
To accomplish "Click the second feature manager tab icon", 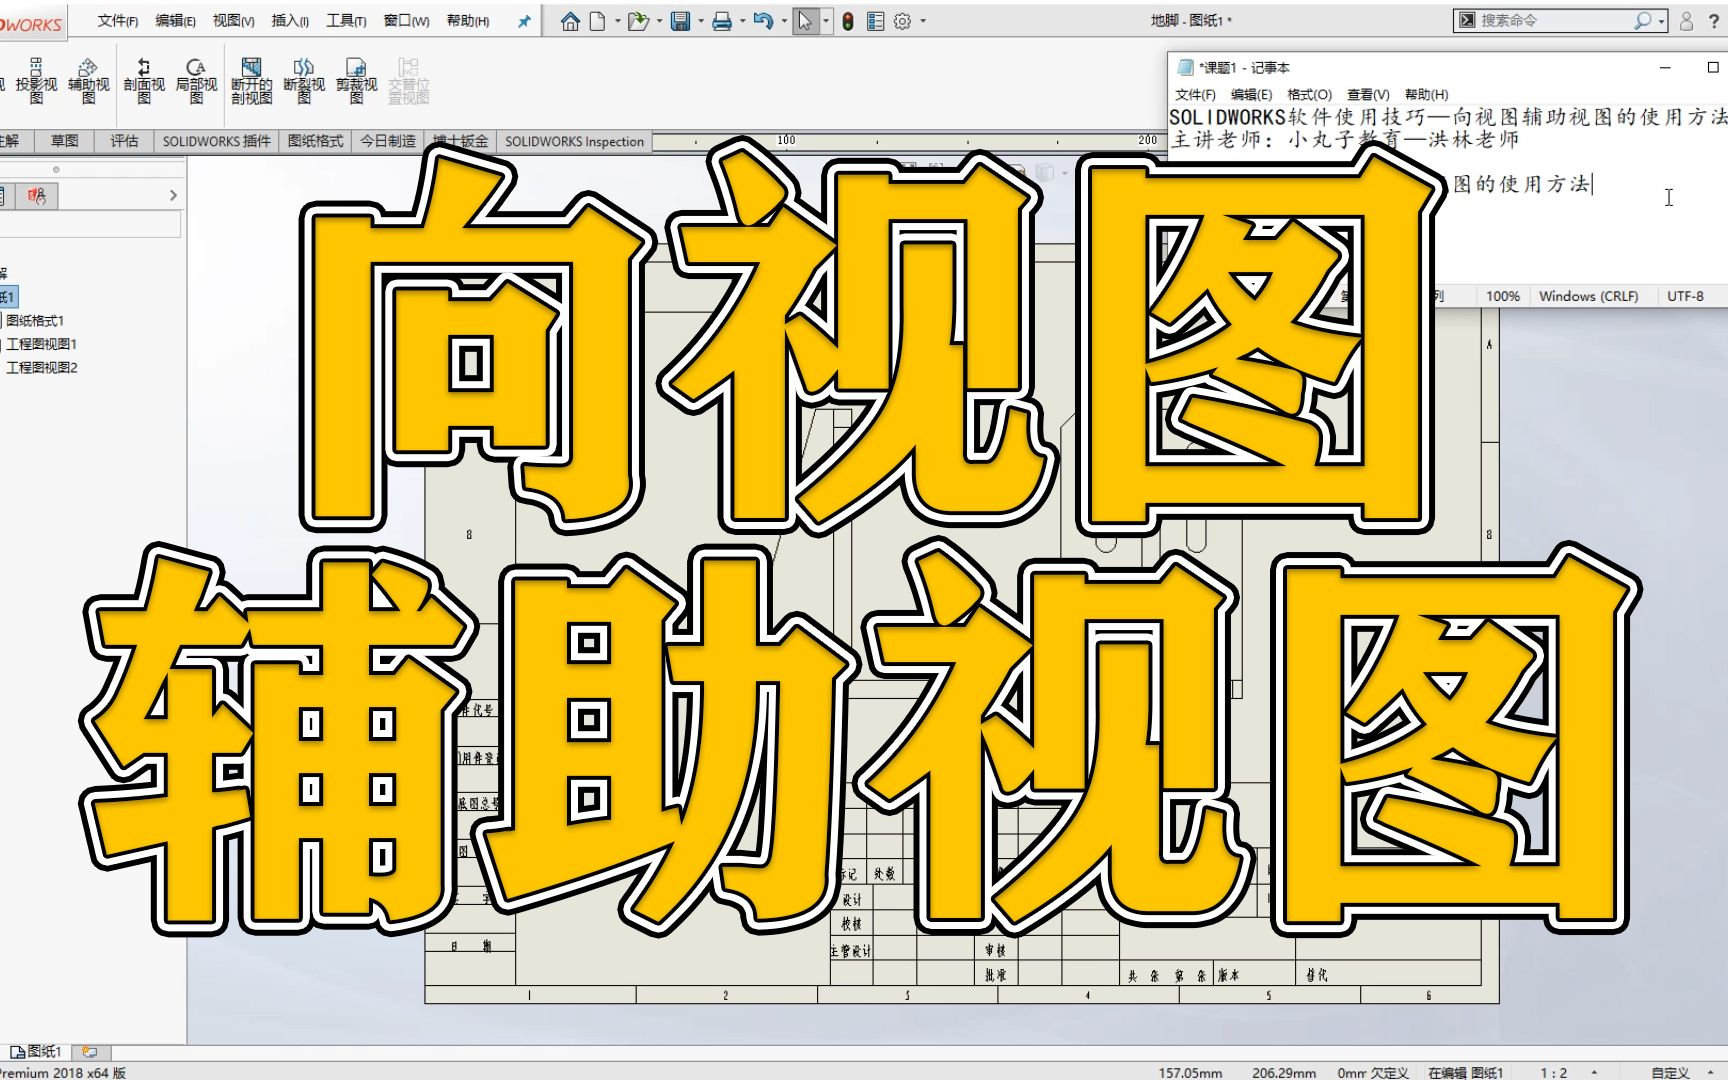I will pyautogui.click(x=37, y=196).
